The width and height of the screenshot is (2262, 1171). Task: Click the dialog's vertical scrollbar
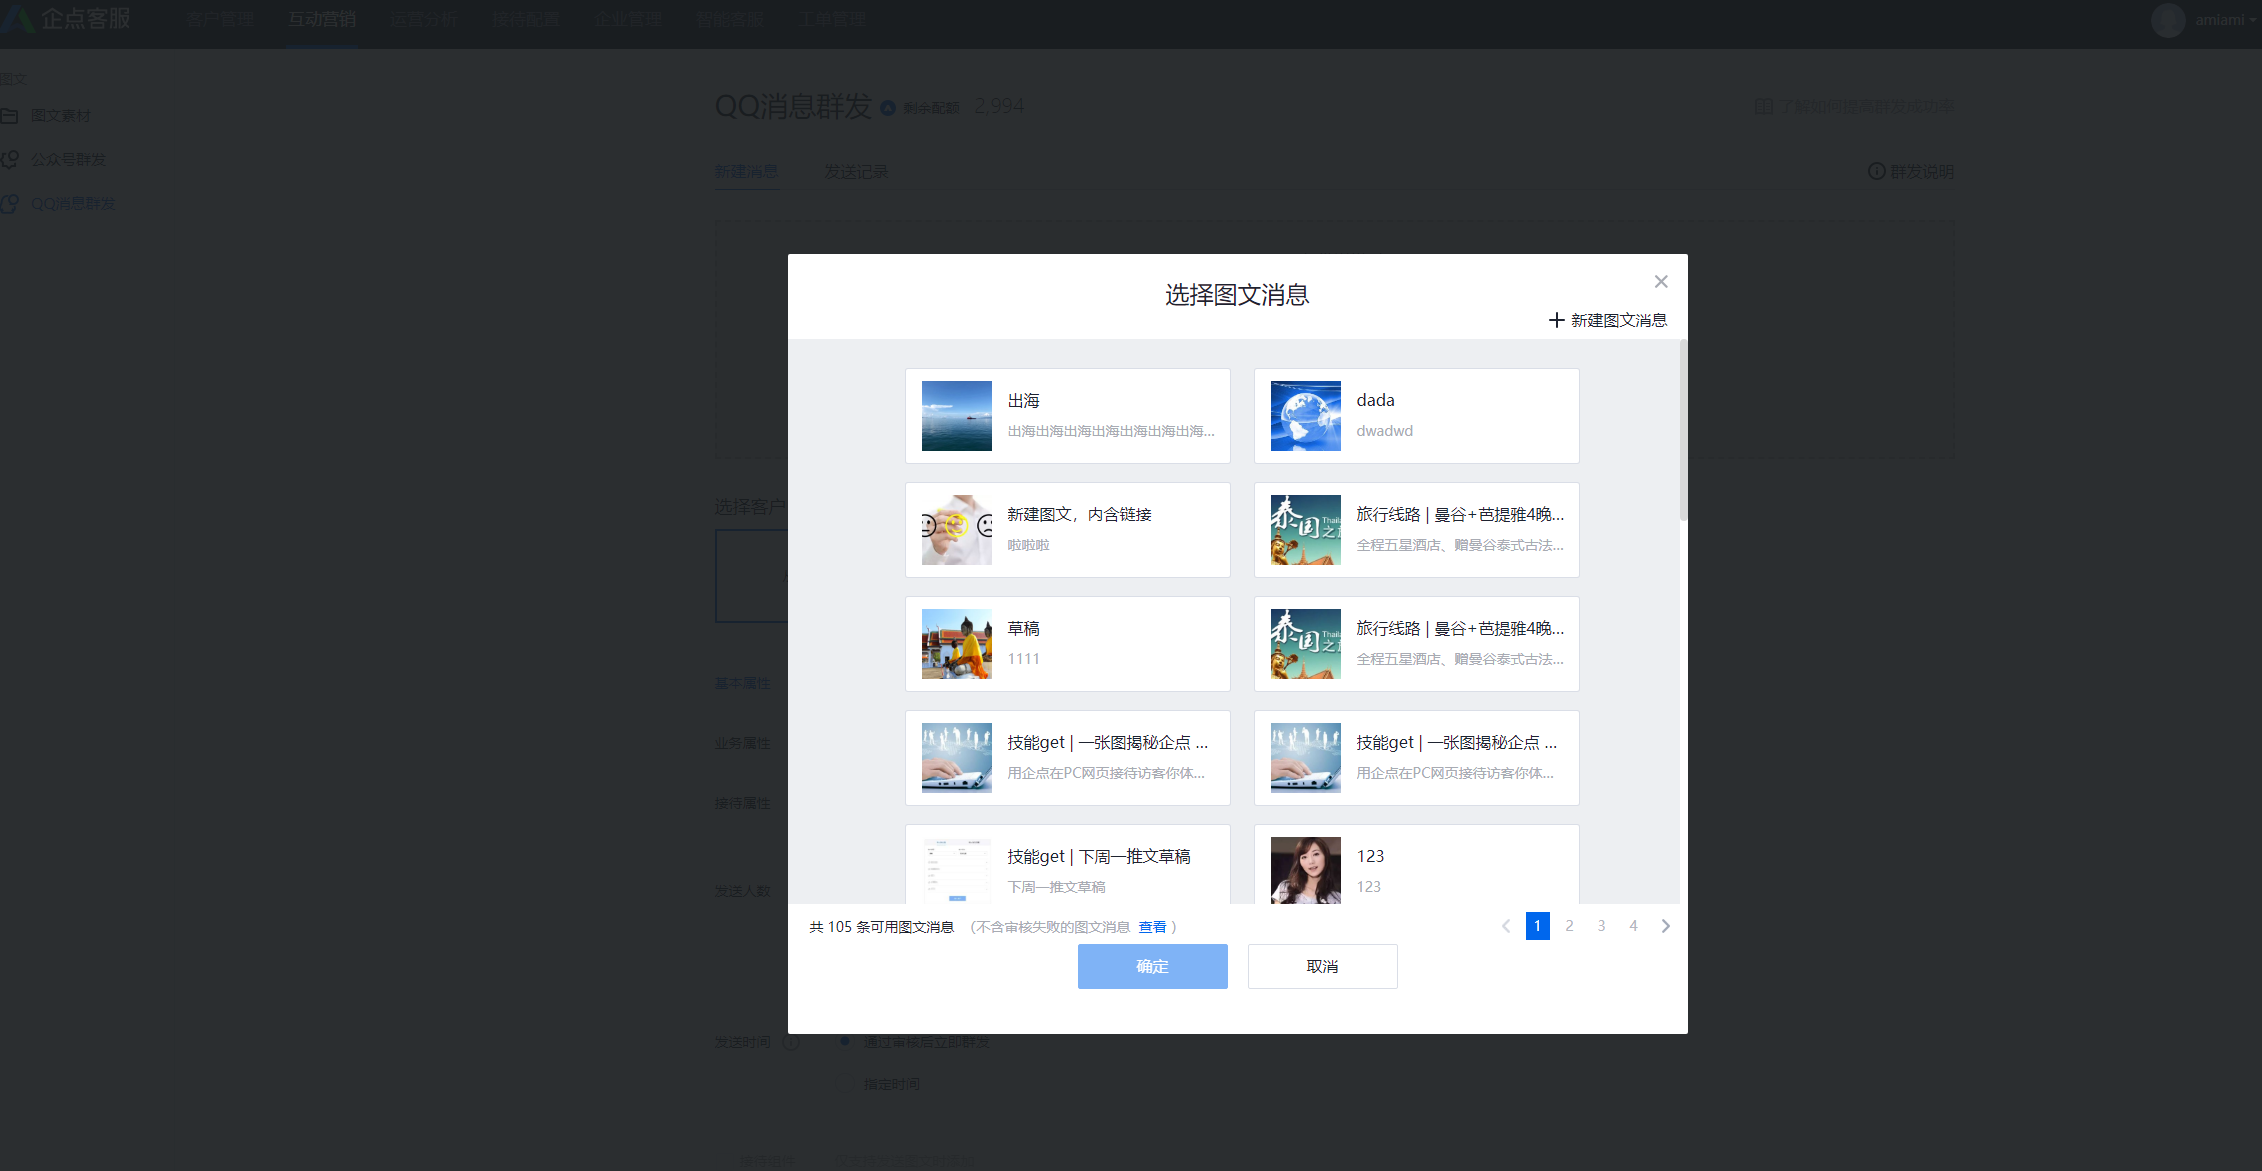point(1683,430)
